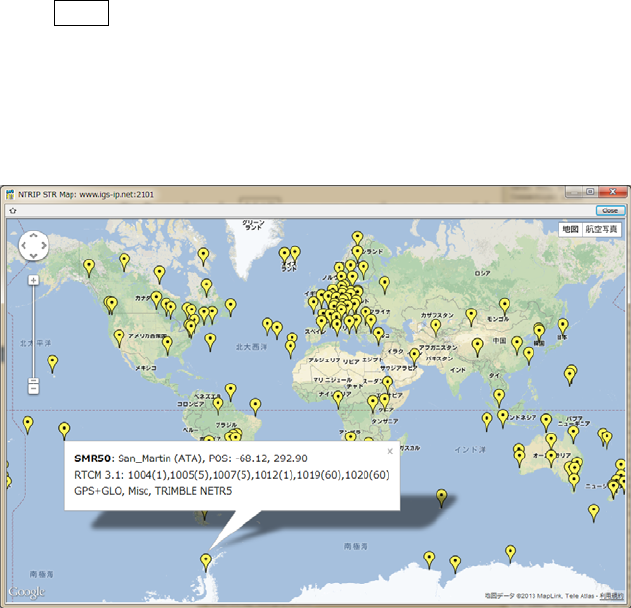Select the Baffin Island station marker
Viewport: 631px width, 608px height.
click(203, 256)
